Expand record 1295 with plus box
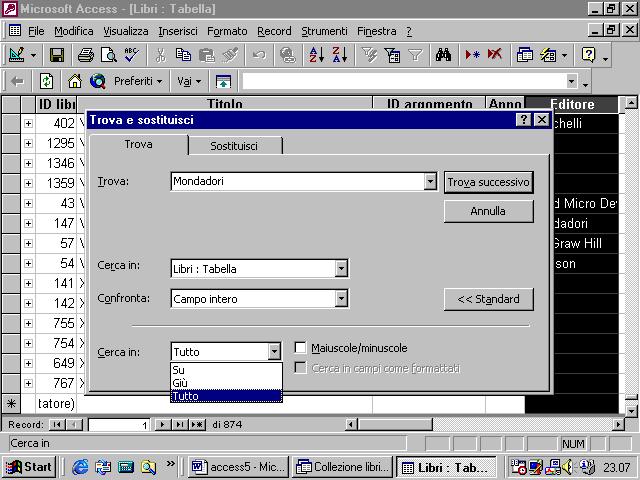 [28, 143]
